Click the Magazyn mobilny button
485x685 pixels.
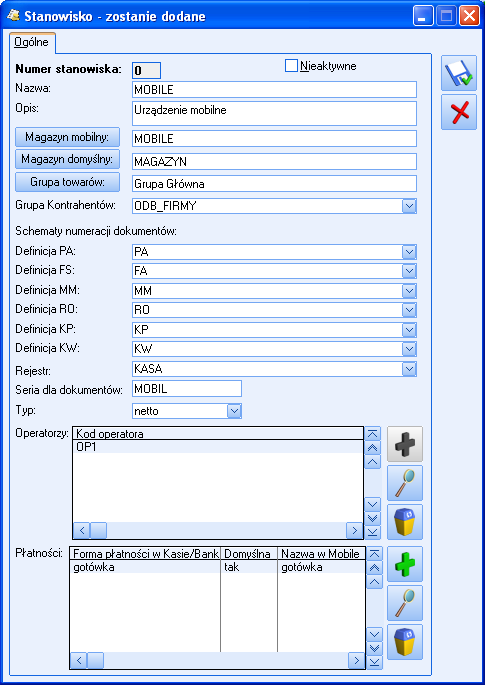[x=67, y=137]
